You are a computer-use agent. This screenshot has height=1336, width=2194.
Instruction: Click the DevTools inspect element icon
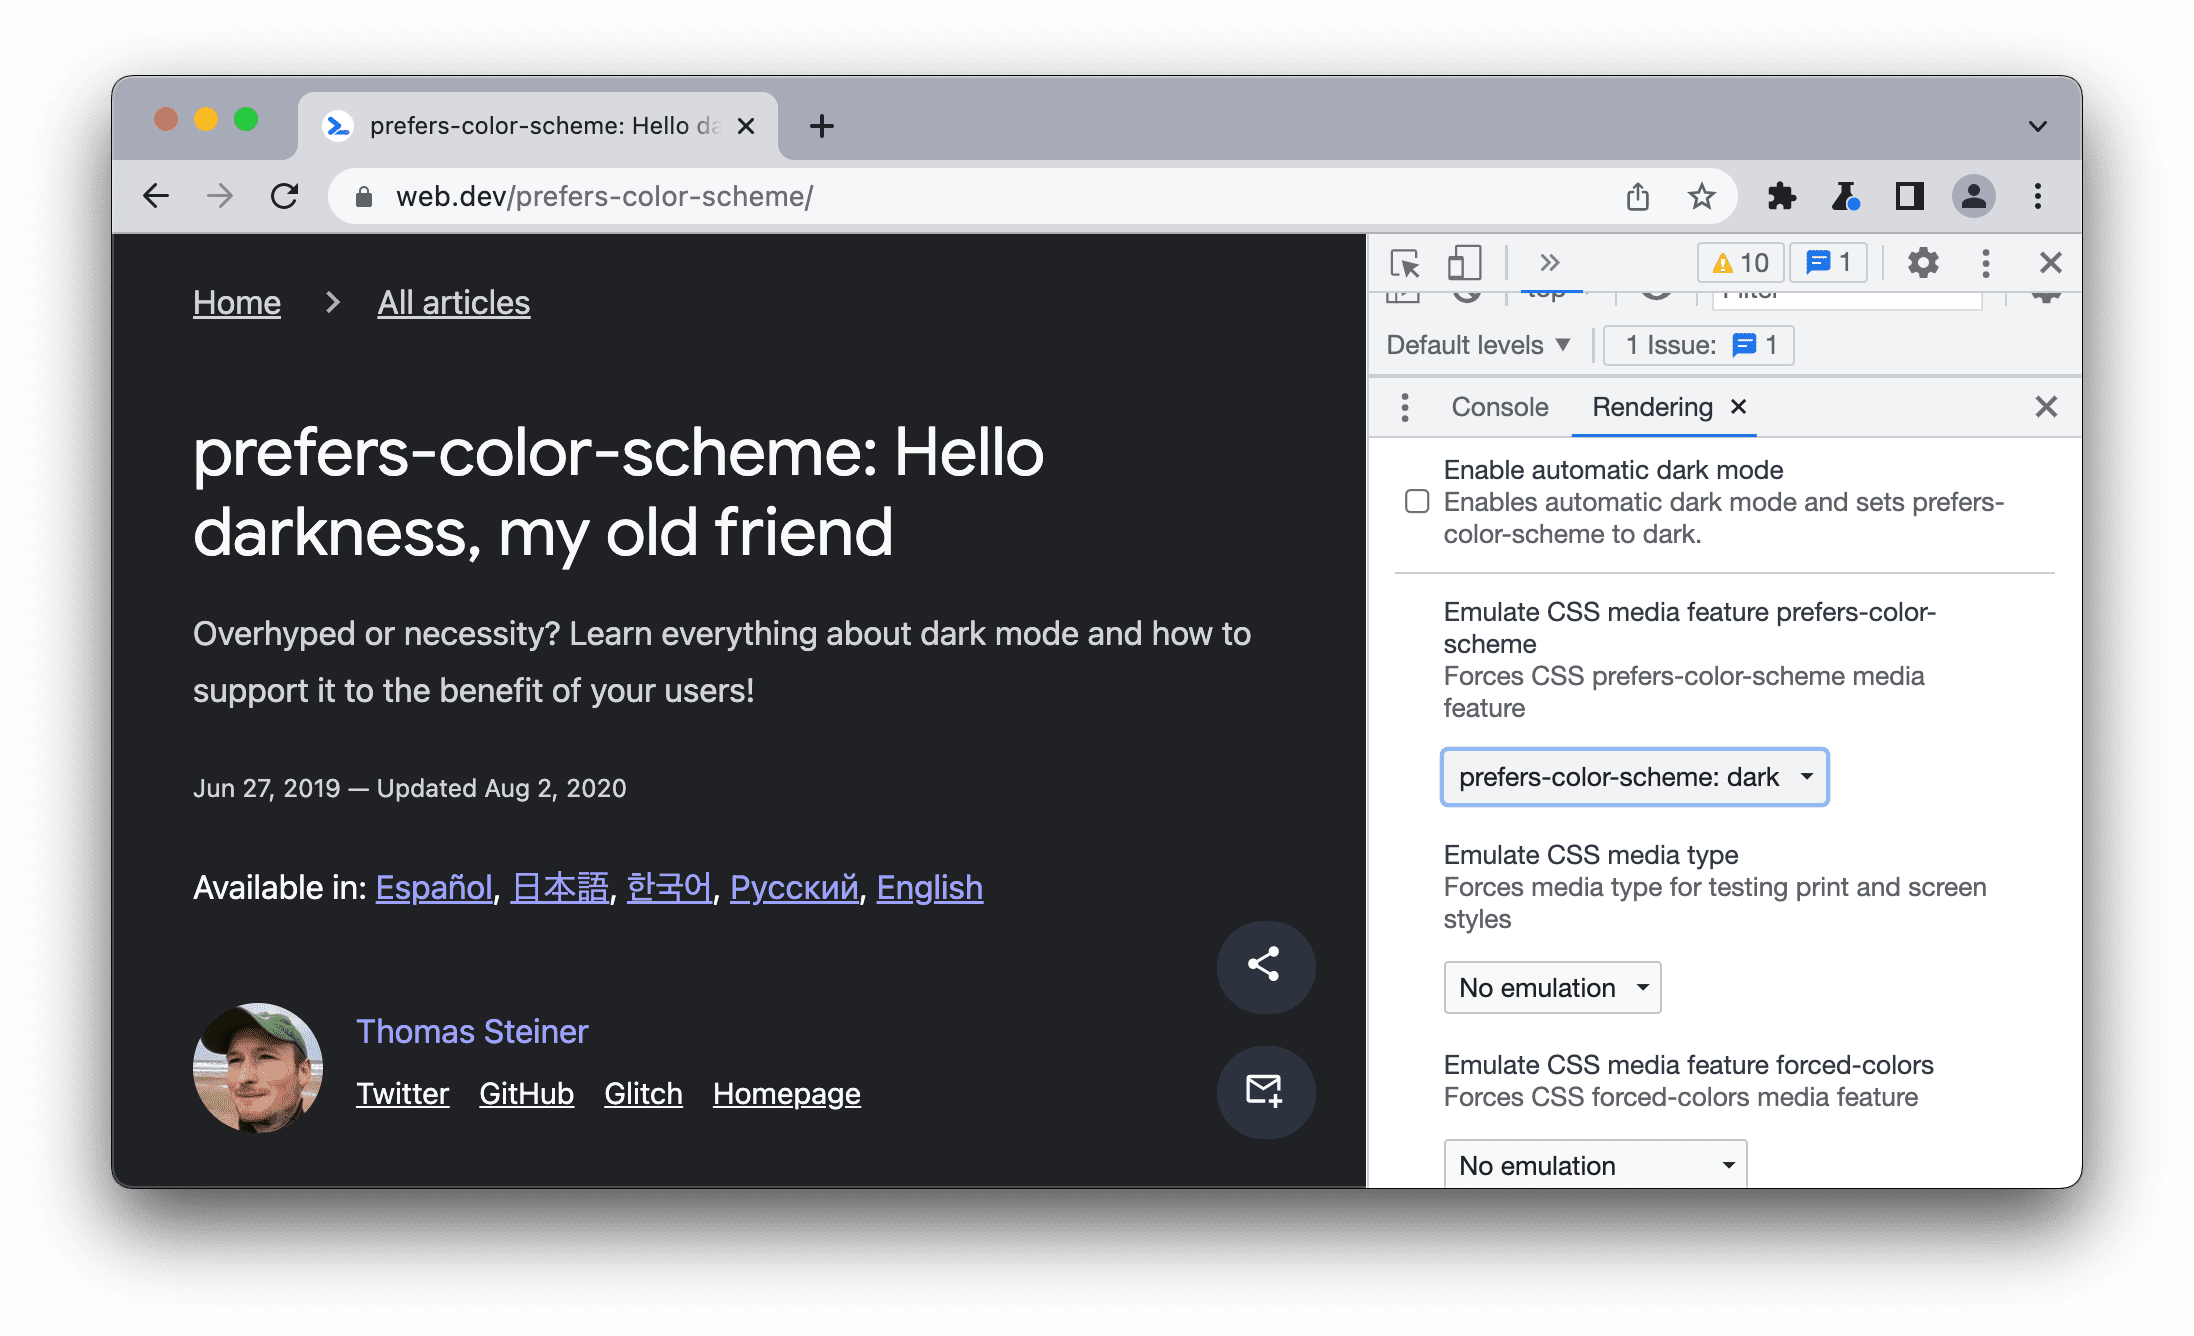(x=1407, y=262)
